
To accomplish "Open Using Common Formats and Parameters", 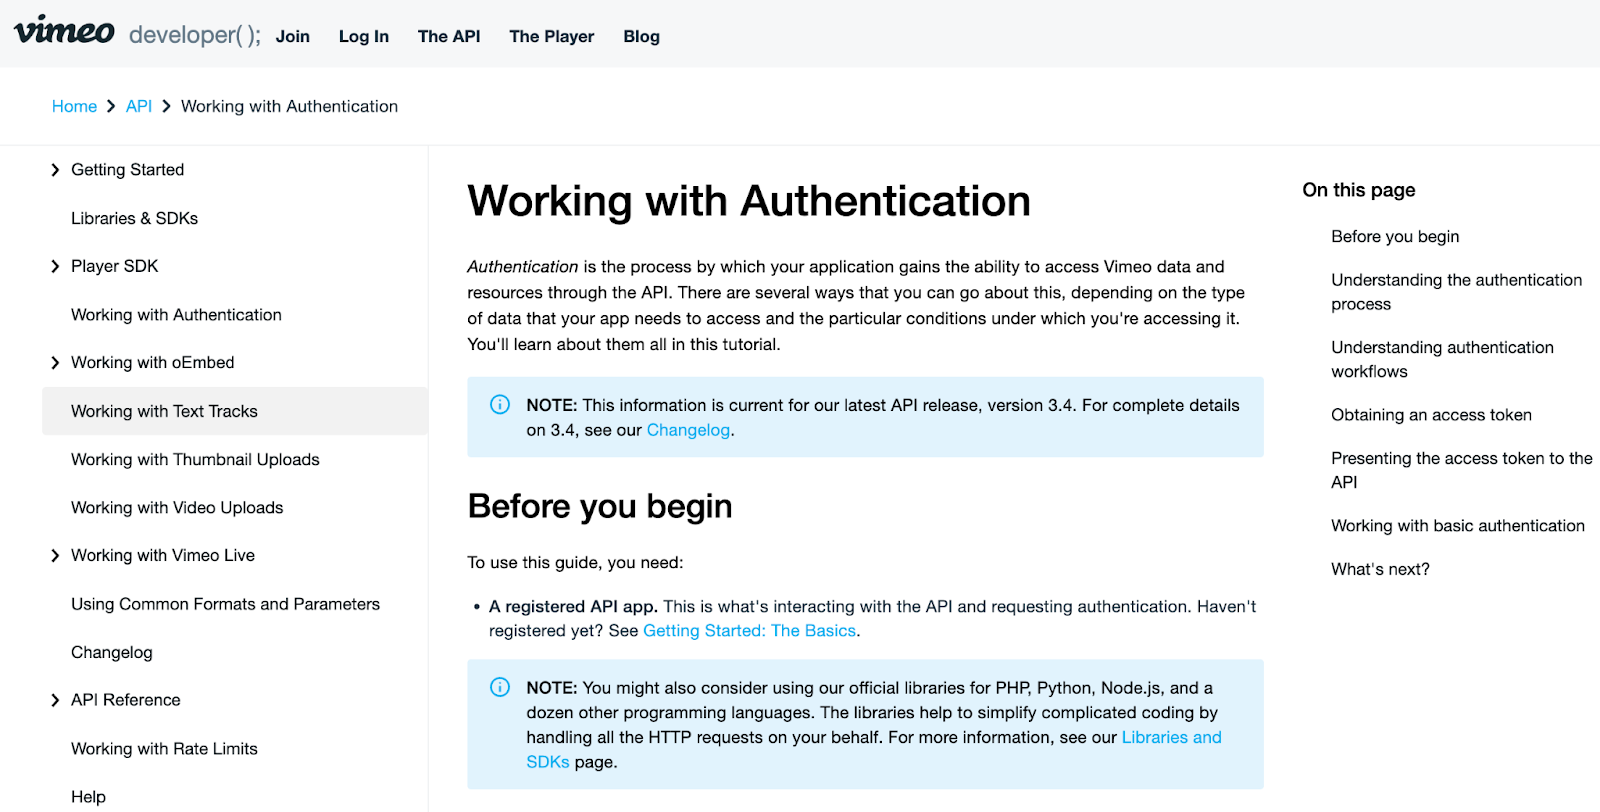I will (225, 604).
